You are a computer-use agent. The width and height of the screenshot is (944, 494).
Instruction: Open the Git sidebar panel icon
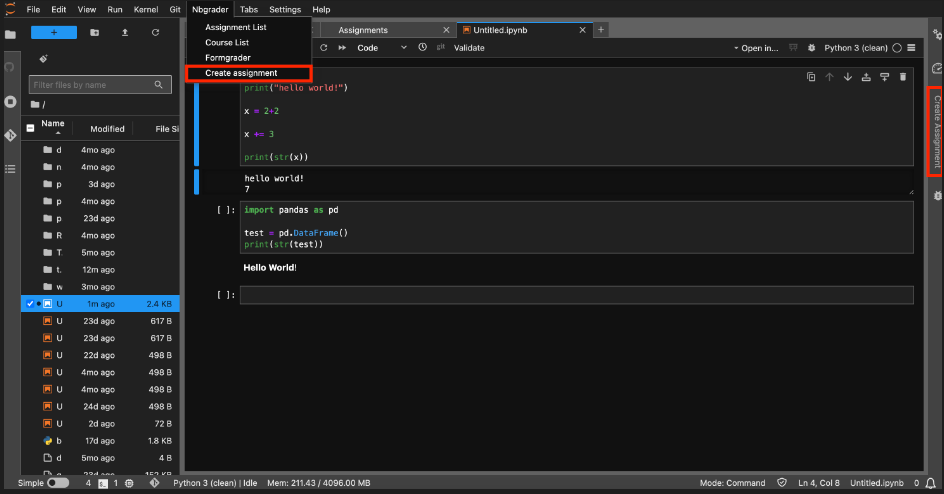pos(10,135)
